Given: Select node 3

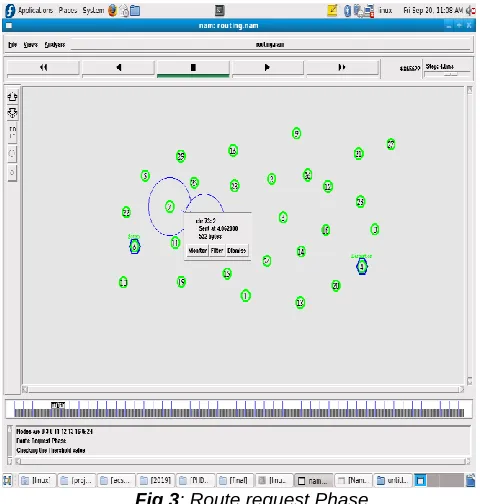Looking at the screenshot, I should click(375, 229).
